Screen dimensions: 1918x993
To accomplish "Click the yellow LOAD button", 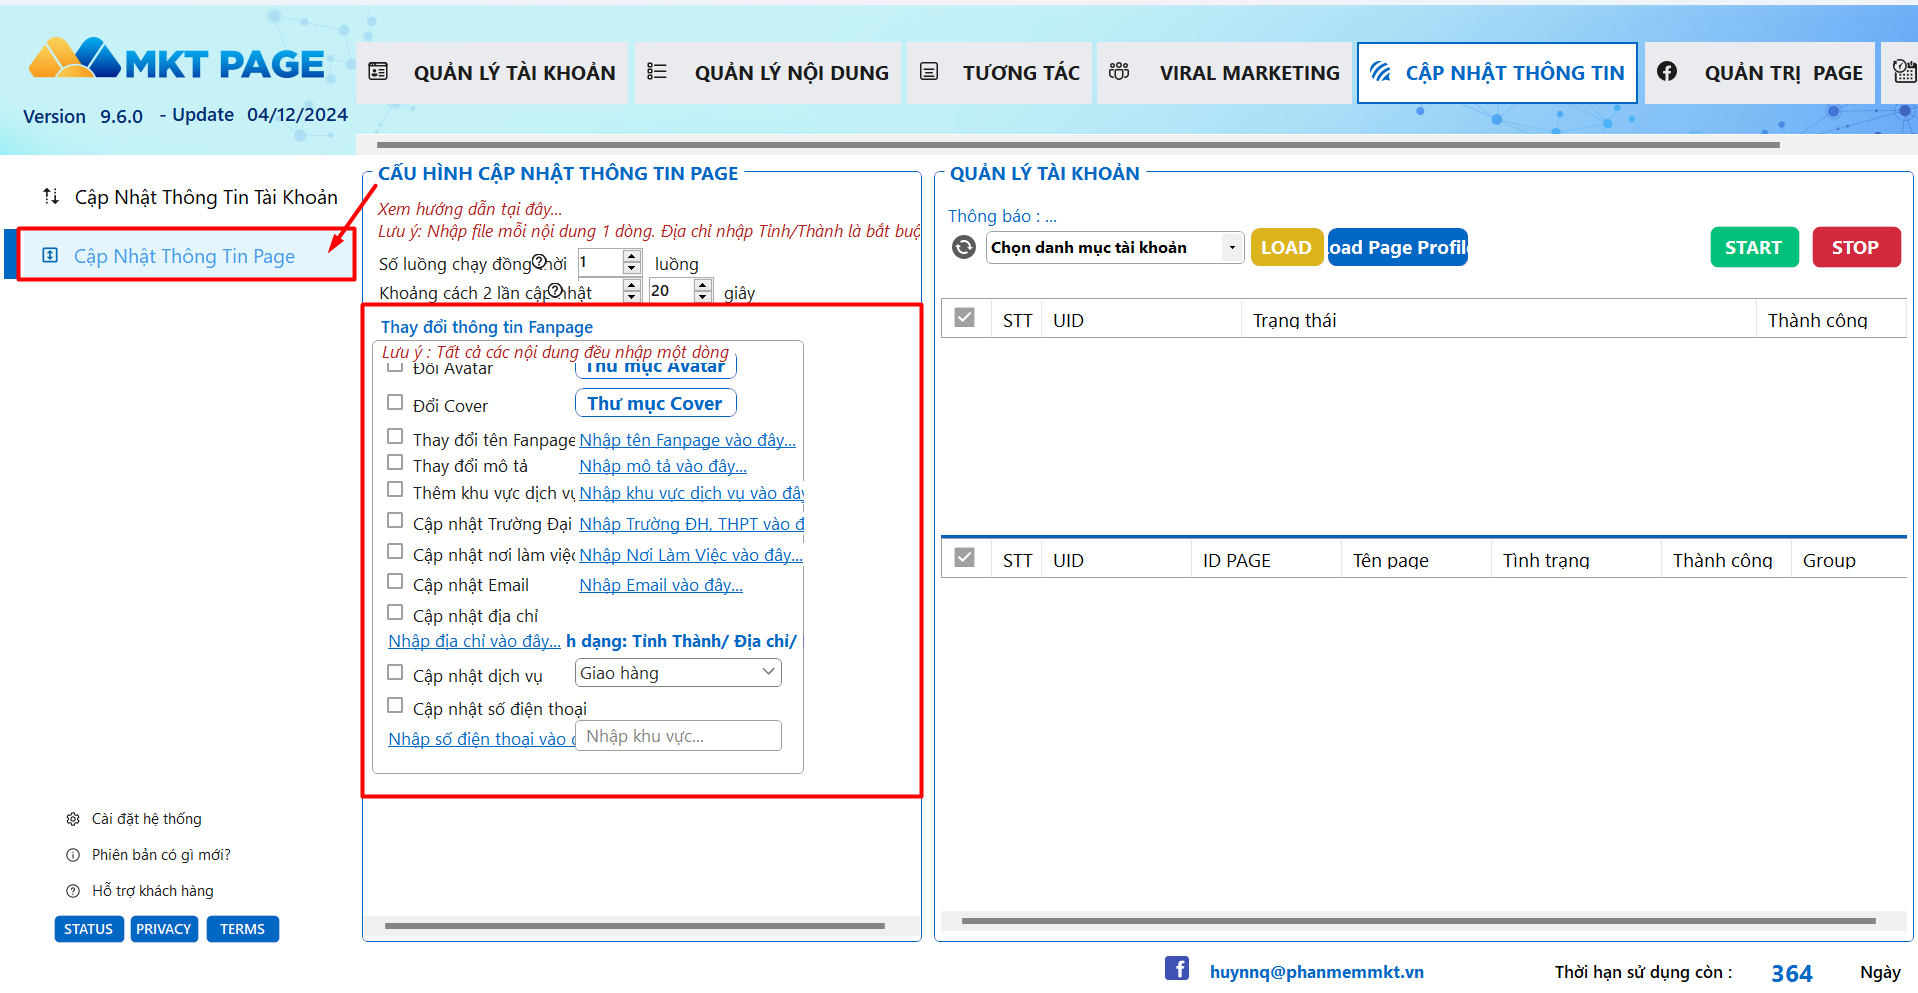I will point(1286,247).
